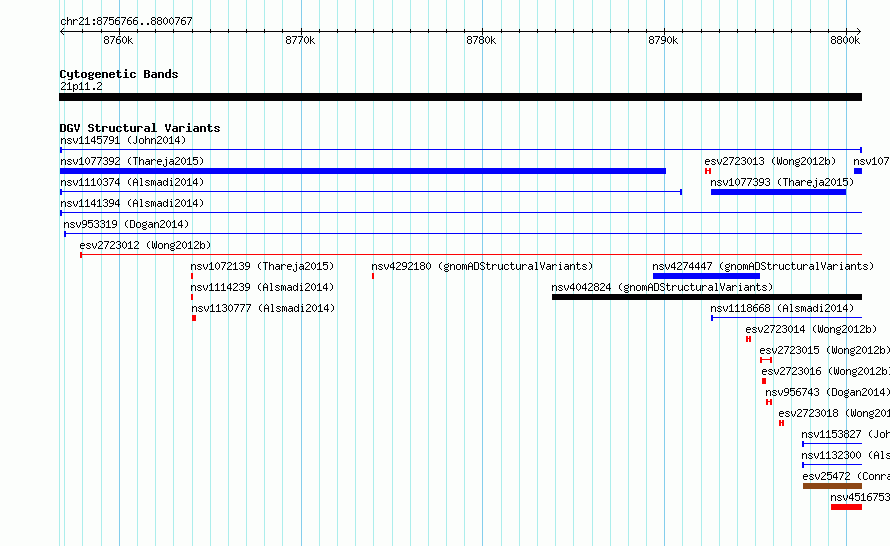Select the blue nsv4274447 variant bar

pyautogui.click(x=706, y=276)
